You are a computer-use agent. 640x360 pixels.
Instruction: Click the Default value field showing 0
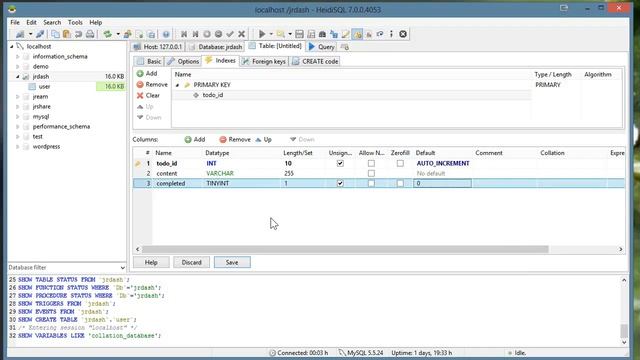[442, 183]
